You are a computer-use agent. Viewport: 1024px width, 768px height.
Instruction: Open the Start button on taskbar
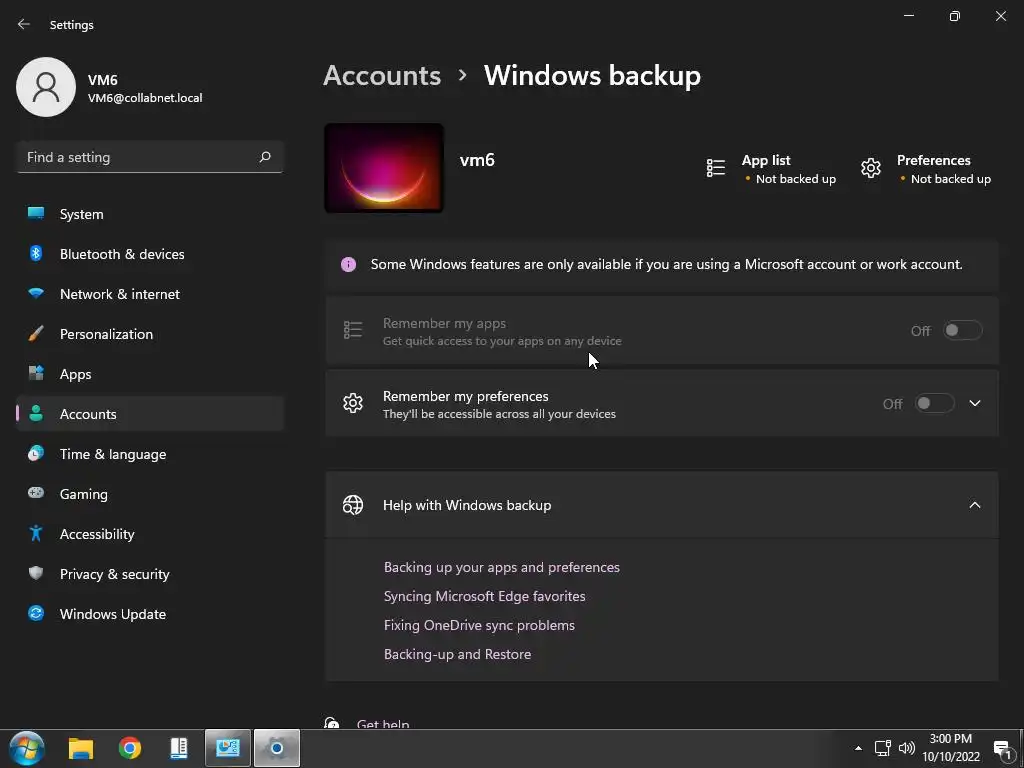tap(27, 748)
